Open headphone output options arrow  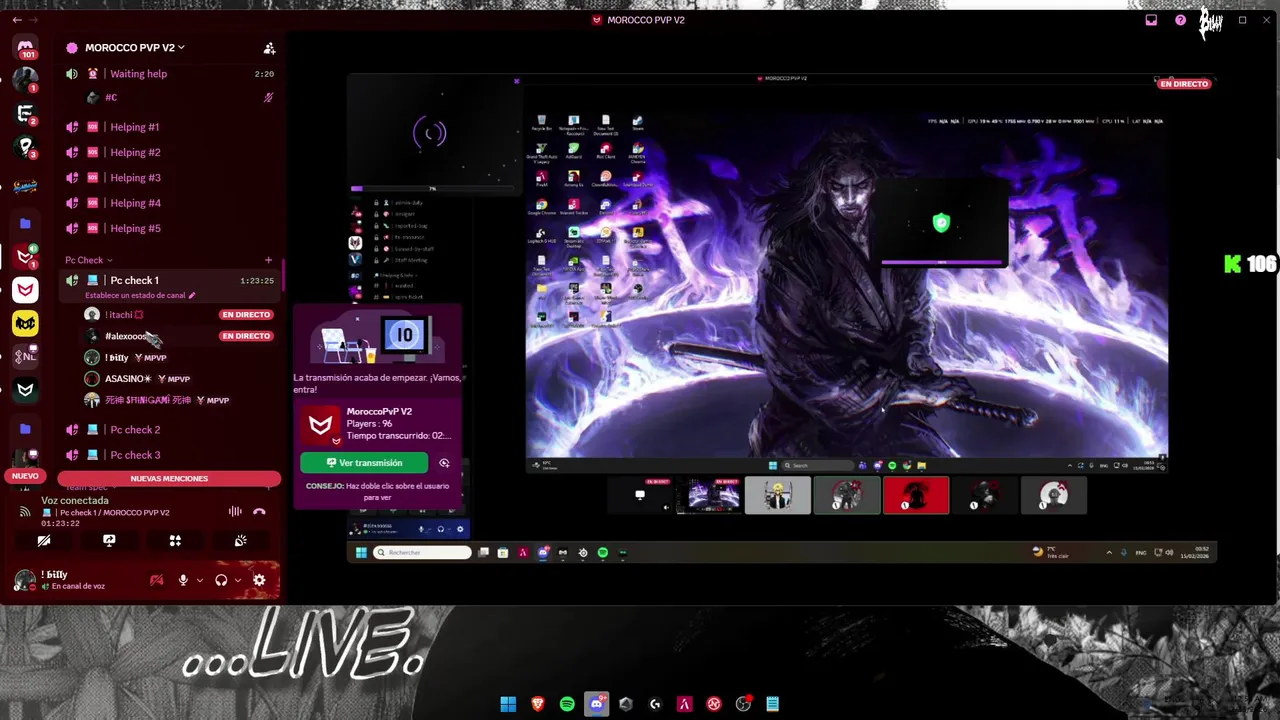237,580
